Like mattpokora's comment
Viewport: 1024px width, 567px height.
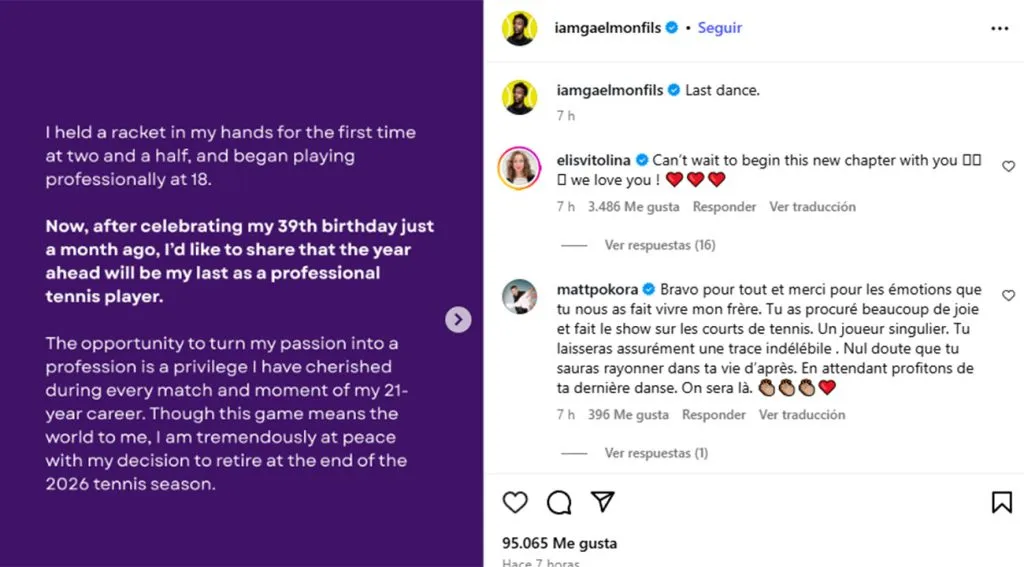(x=1008, y=297)
